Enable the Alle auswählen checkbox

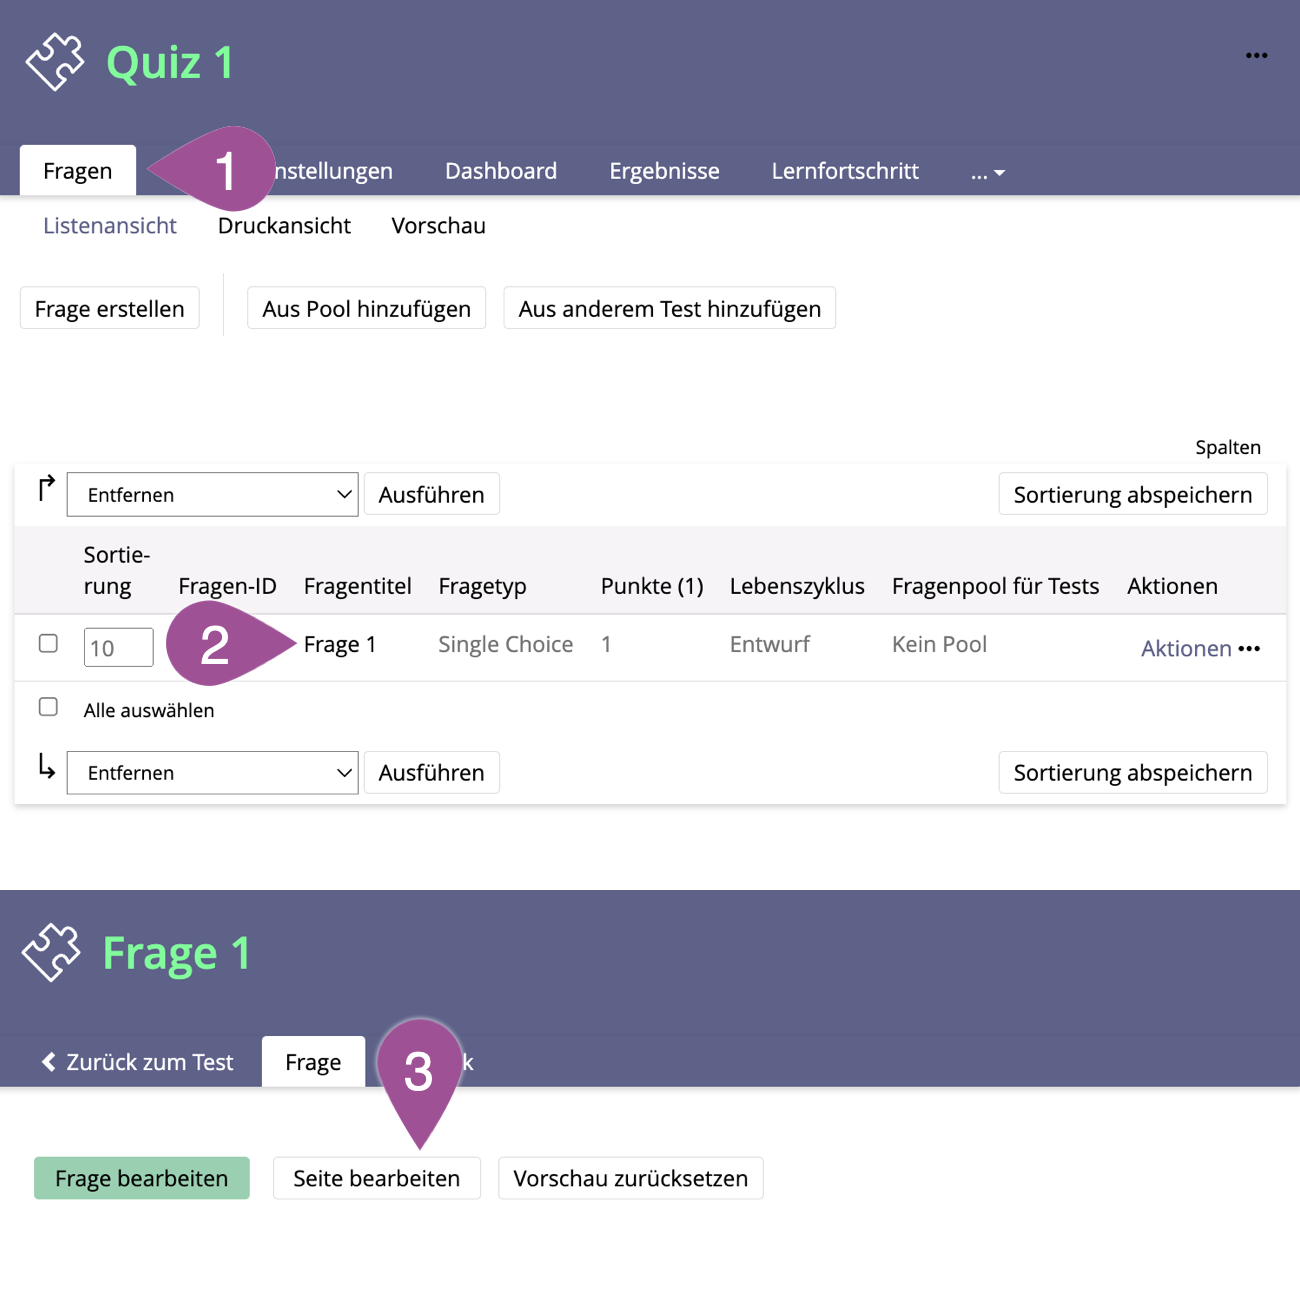[48, 707]
